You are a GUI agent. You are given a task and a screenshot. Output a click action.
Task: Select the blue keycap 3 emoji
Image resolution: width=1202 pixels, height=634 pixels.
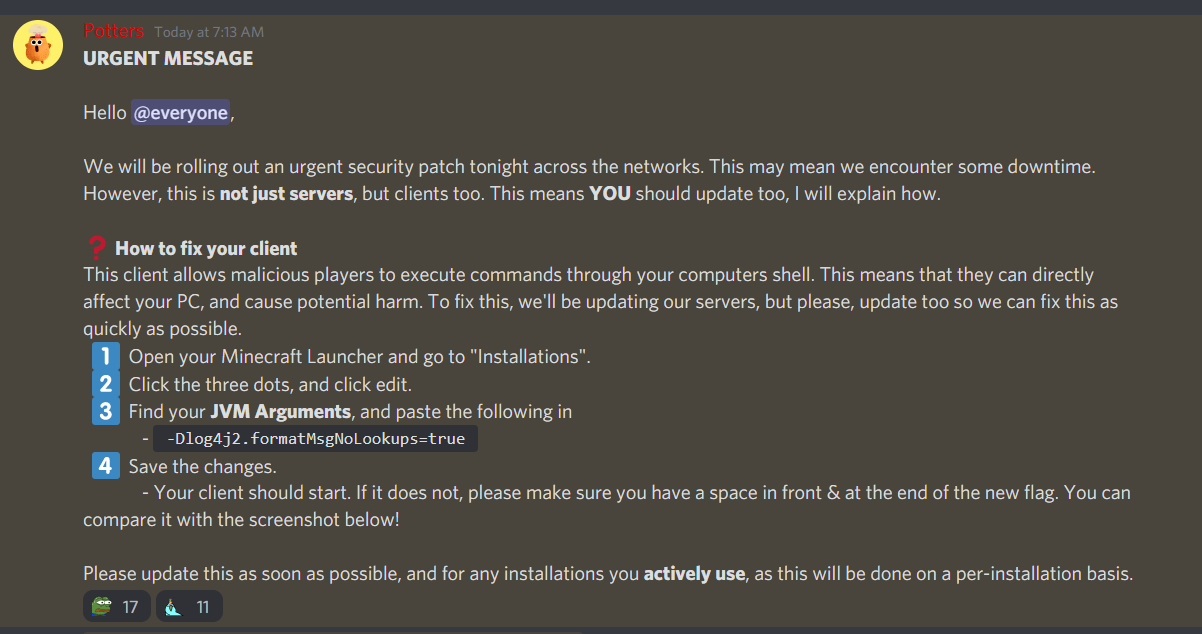tap(105, 411)
